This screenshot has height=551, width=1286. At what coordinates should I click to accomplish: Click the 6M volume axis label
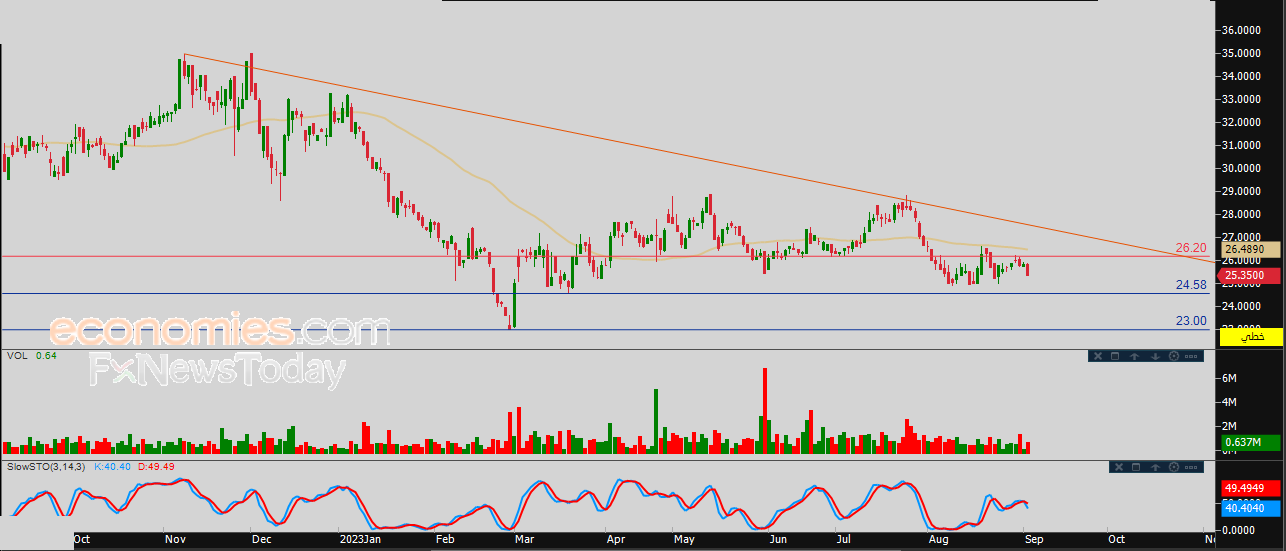[1230, 379]
